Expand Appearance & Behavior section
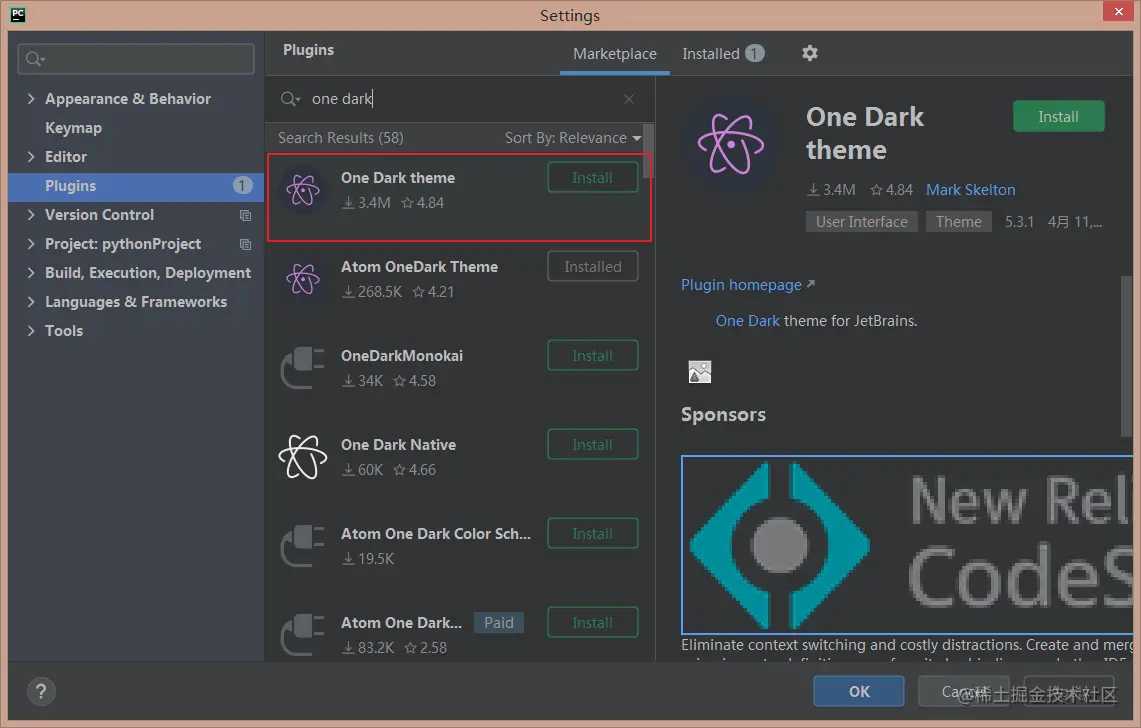The width and height of the screenshot is (1141, 728). point(31,98)
